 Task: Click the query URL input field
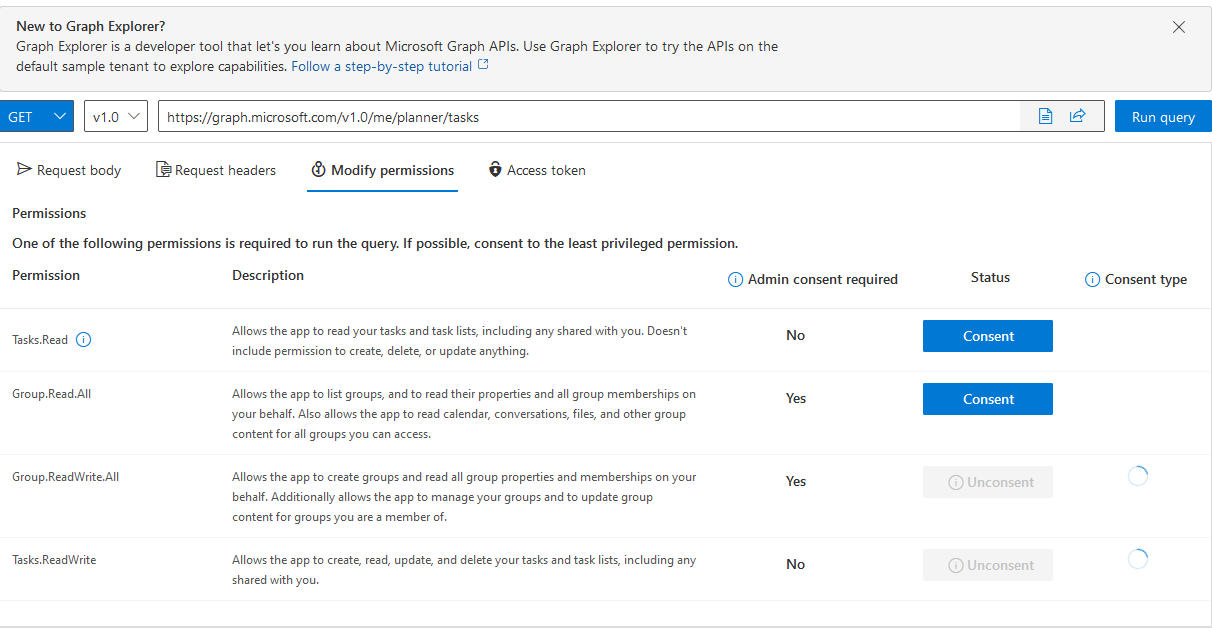589,117
